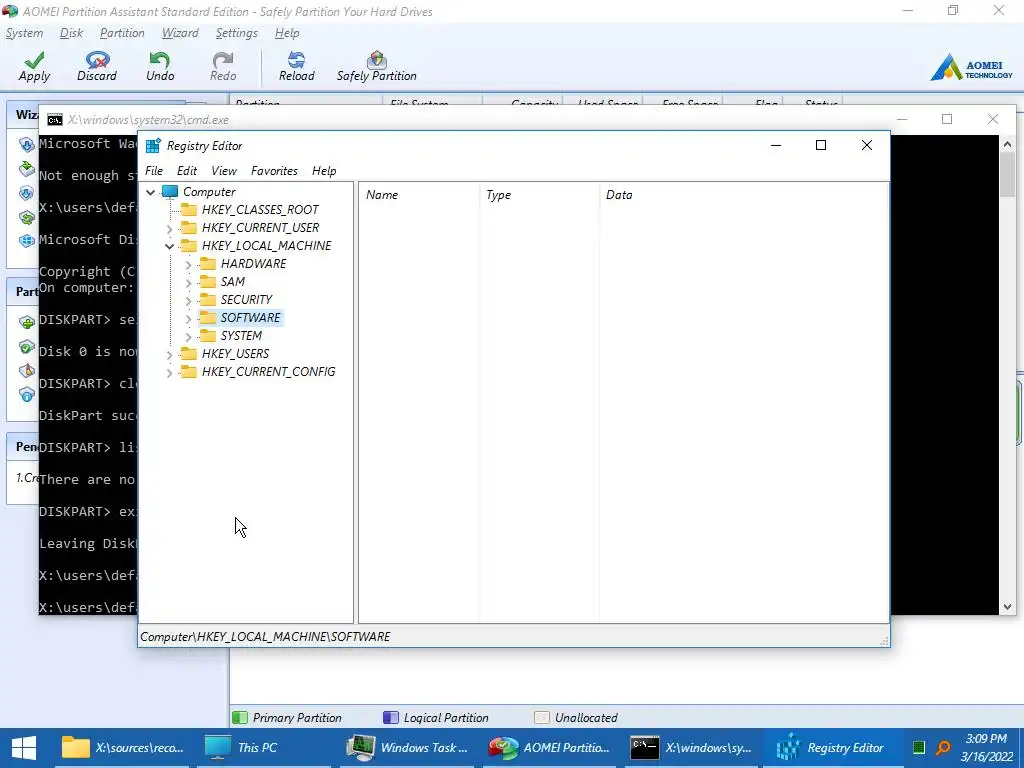Open Registry Editor View menu

224,170
